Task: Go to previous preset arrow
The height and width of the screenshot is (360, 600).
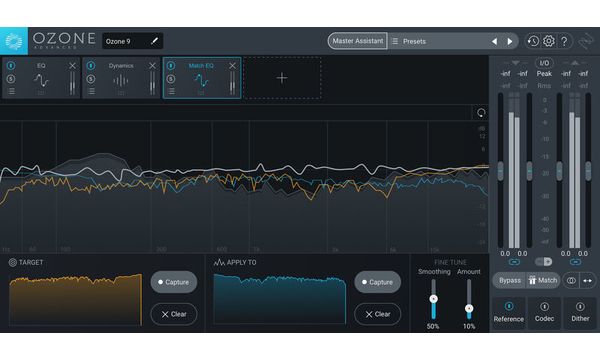Action: tap(495, 41)
